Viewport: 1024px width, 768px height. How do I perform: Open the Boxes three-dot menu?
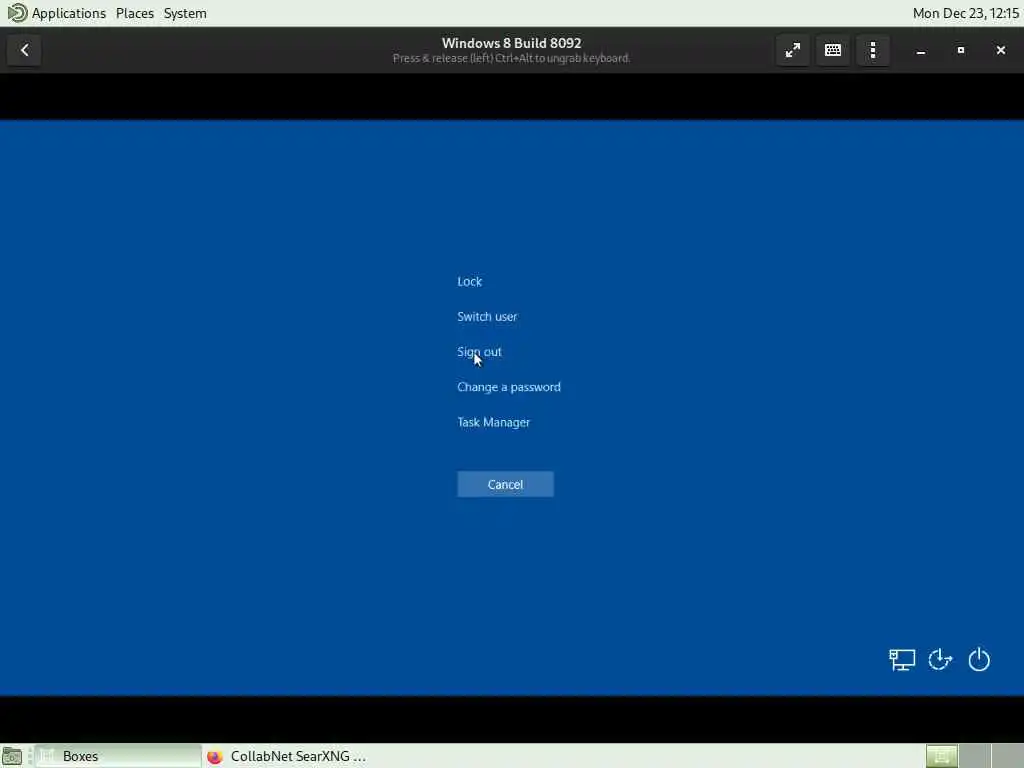coord(872,50)
